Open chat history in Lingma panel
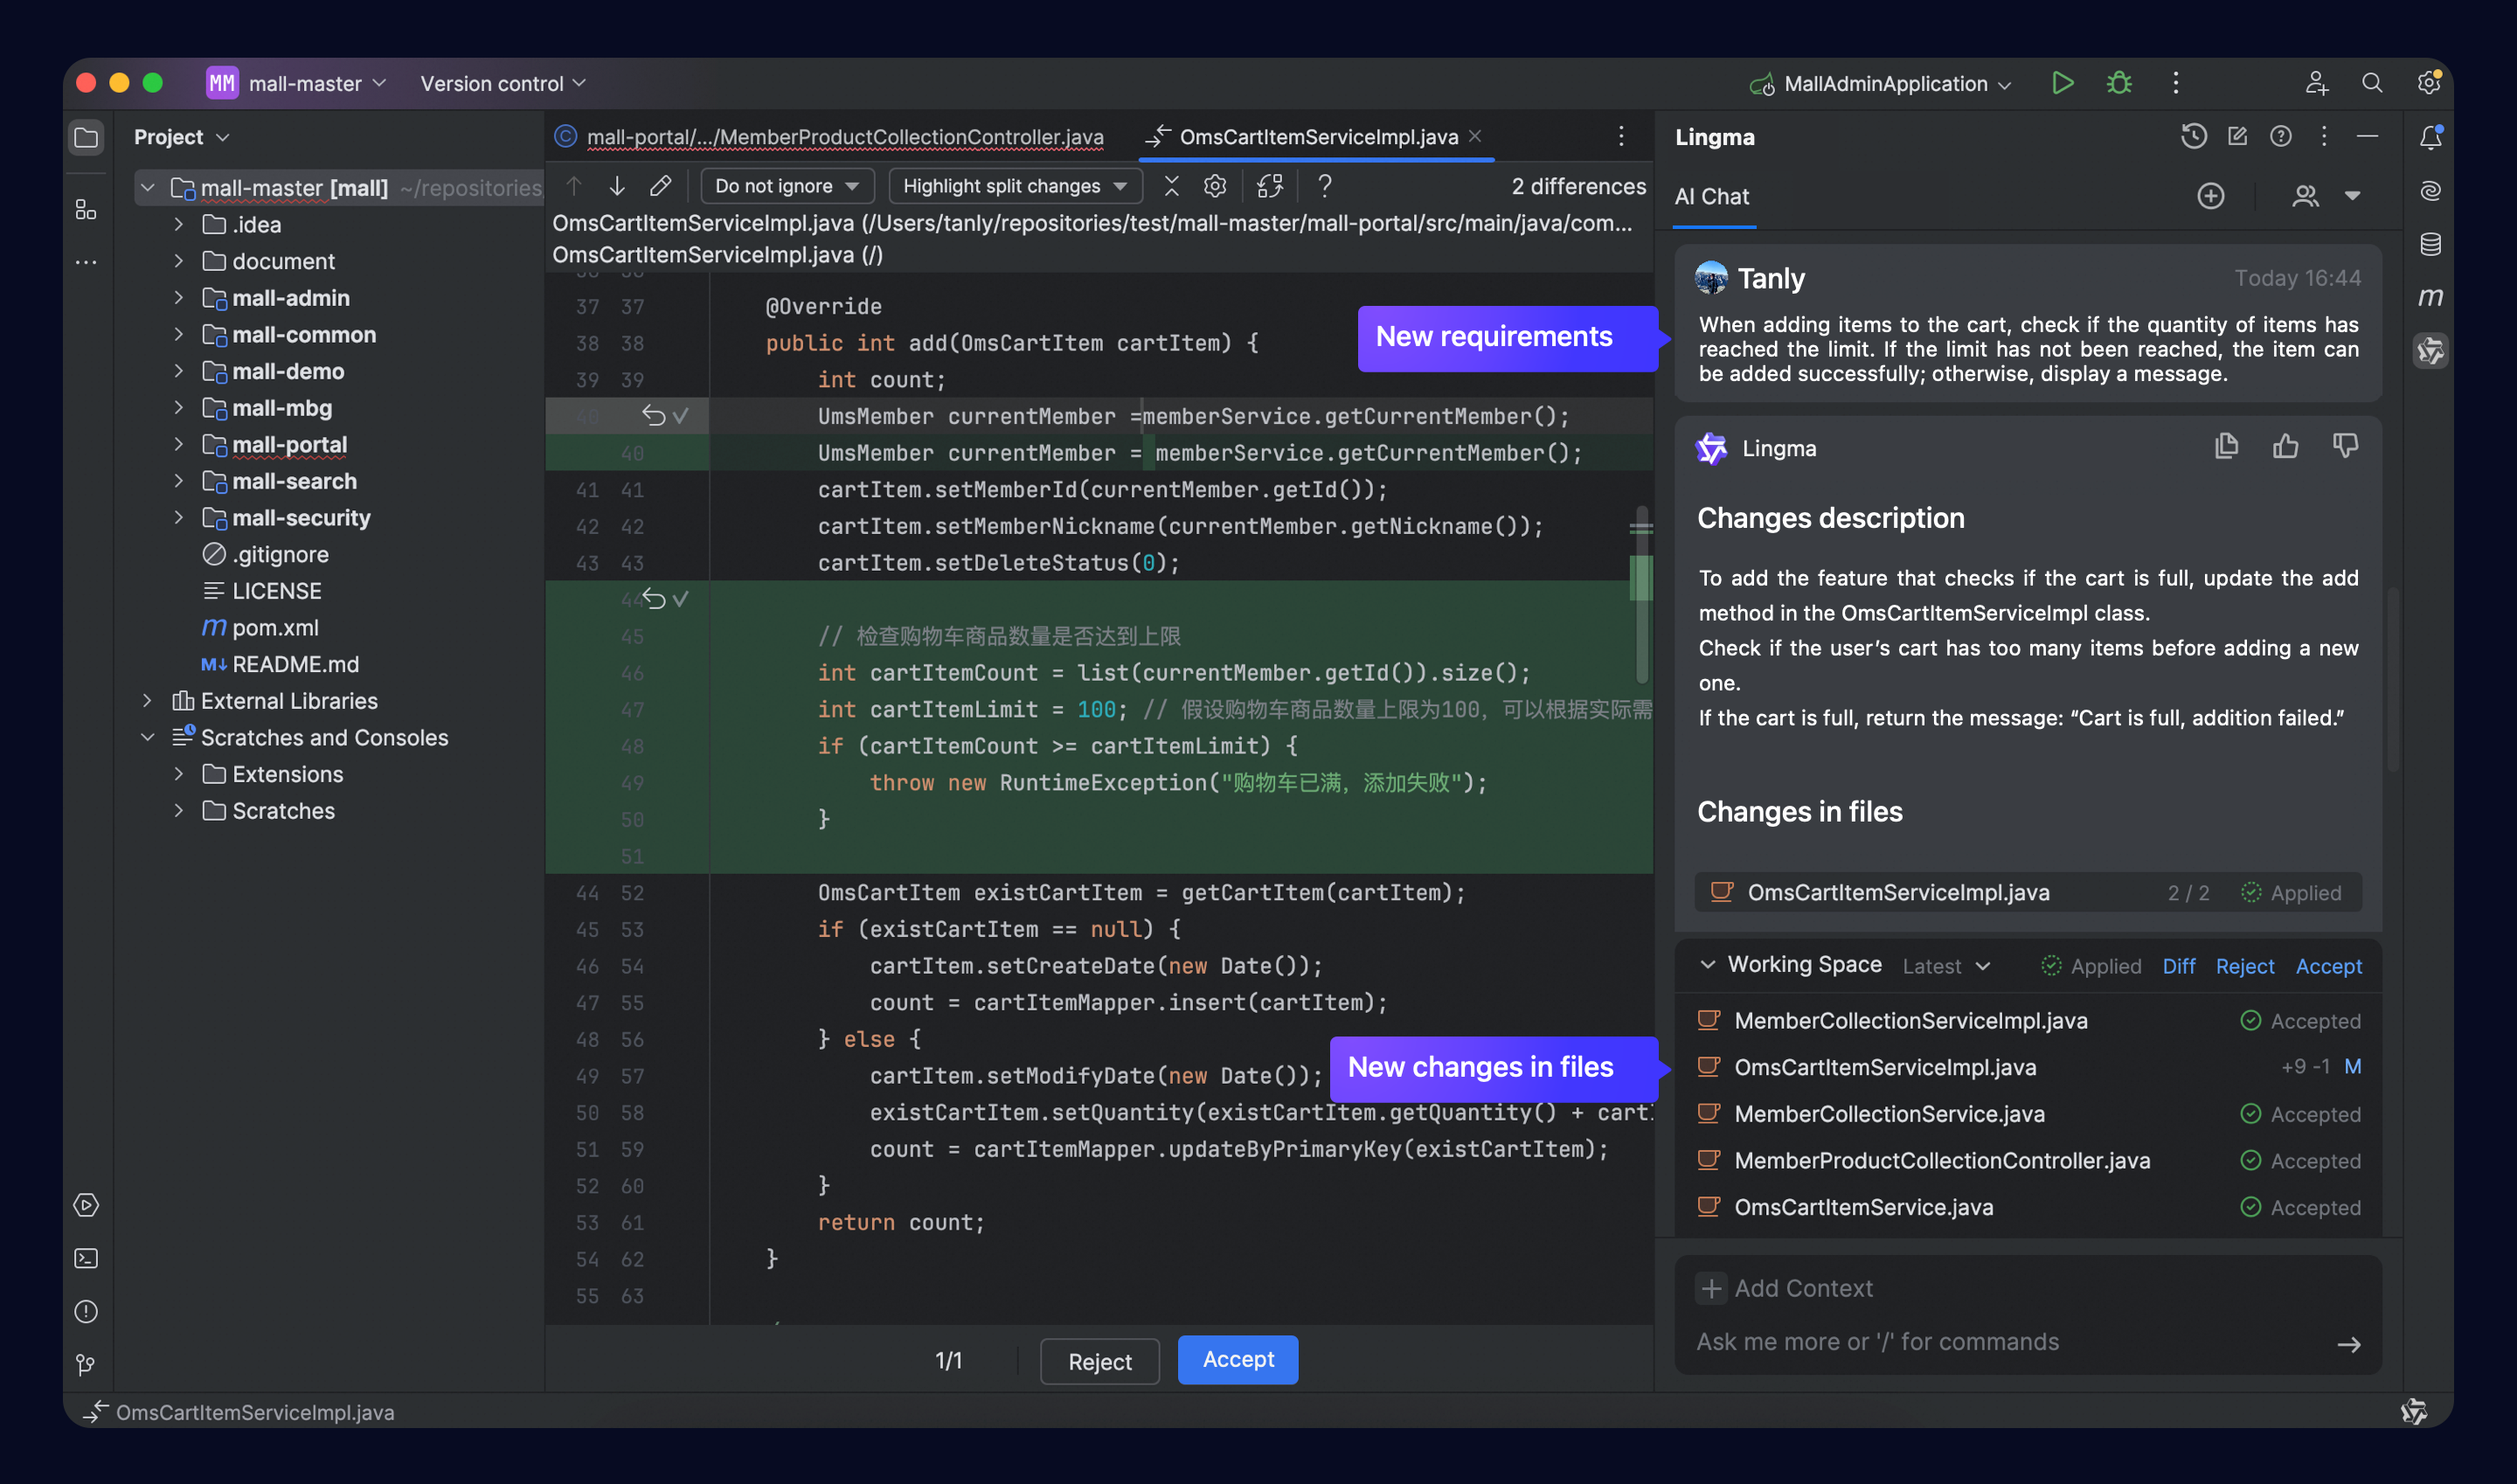The image size is (2517, 1484). 2193,136
